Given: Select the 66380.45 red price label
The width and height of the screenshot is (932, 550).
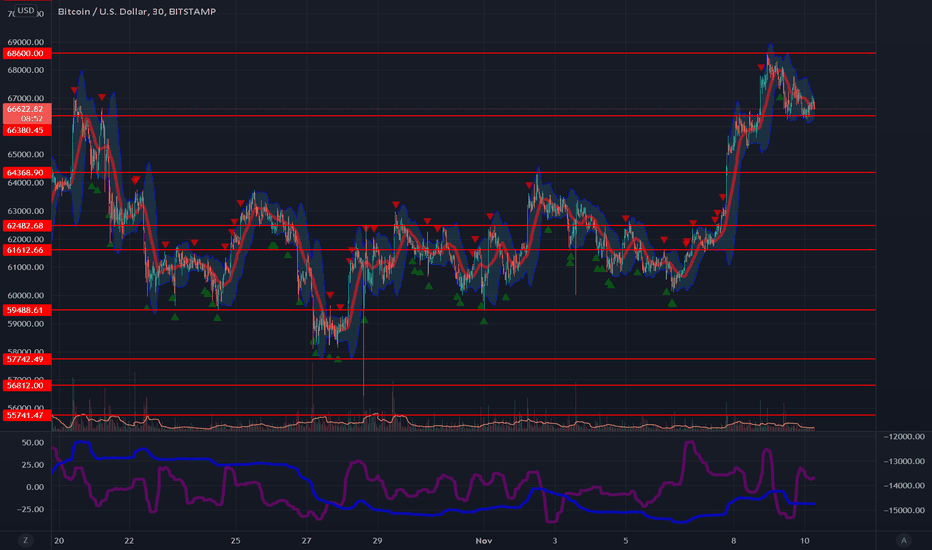Looking at the screenshot, I should [x=27, y=130].
